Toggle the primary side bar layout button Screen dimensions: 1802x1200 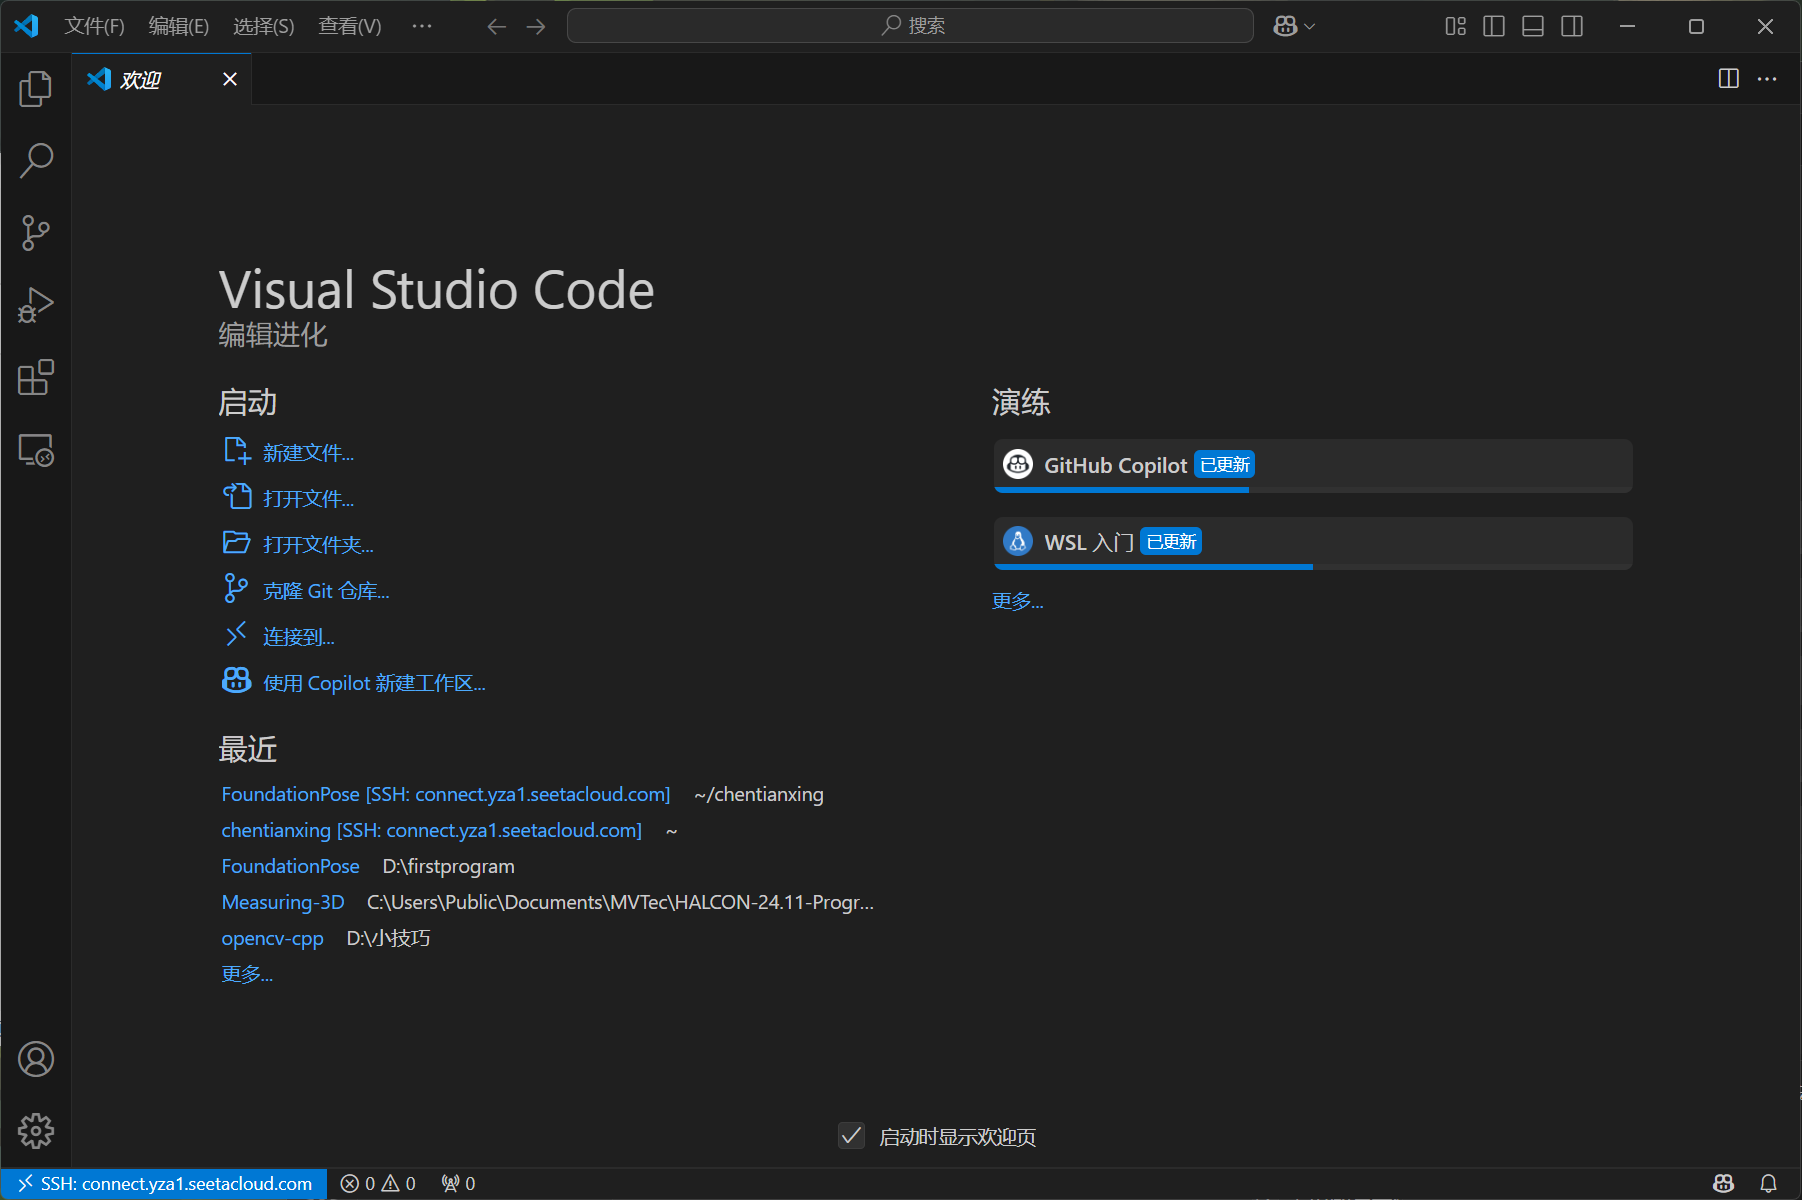(x=1494, y=26)
